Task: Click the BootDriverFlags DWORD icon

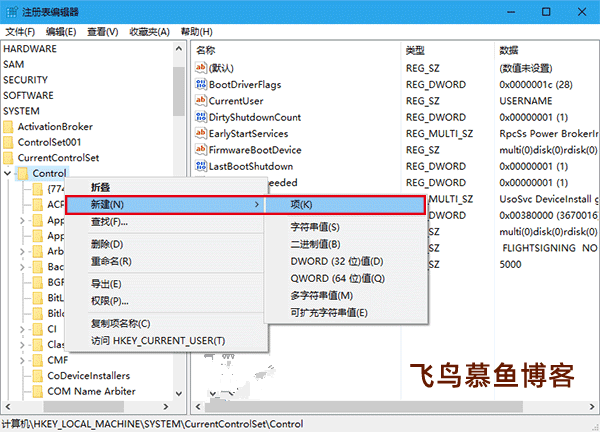Action: coord(201,84)
